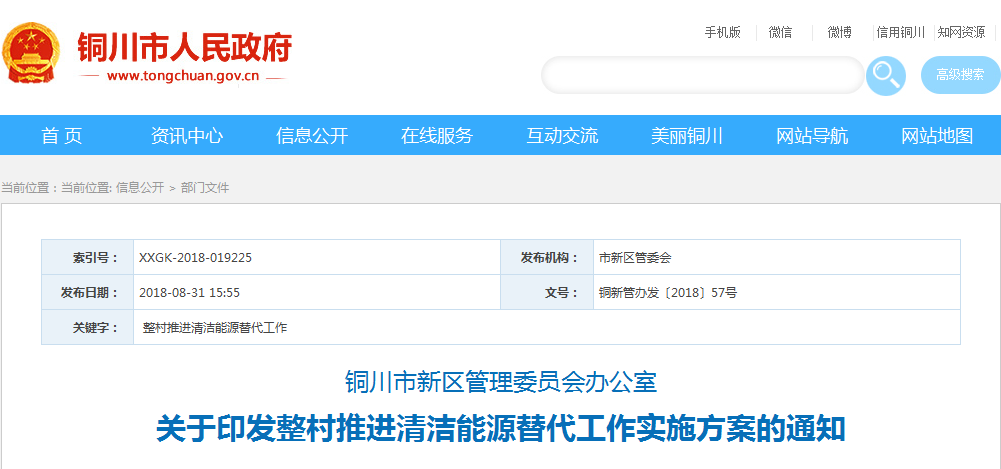Select 互动交流 in the navigation bar
1001x469 pixels.
point(562,136)
